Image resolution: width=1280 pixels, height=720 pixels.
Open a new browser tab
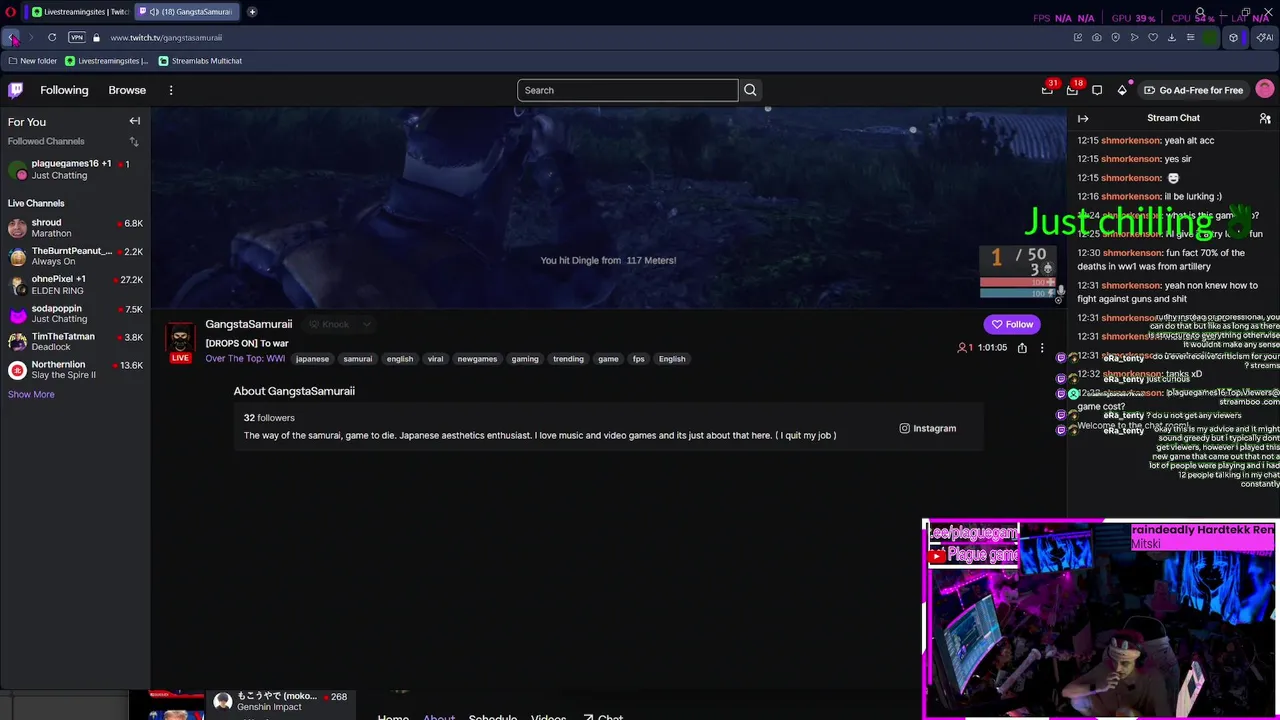(x=252, y=12)
